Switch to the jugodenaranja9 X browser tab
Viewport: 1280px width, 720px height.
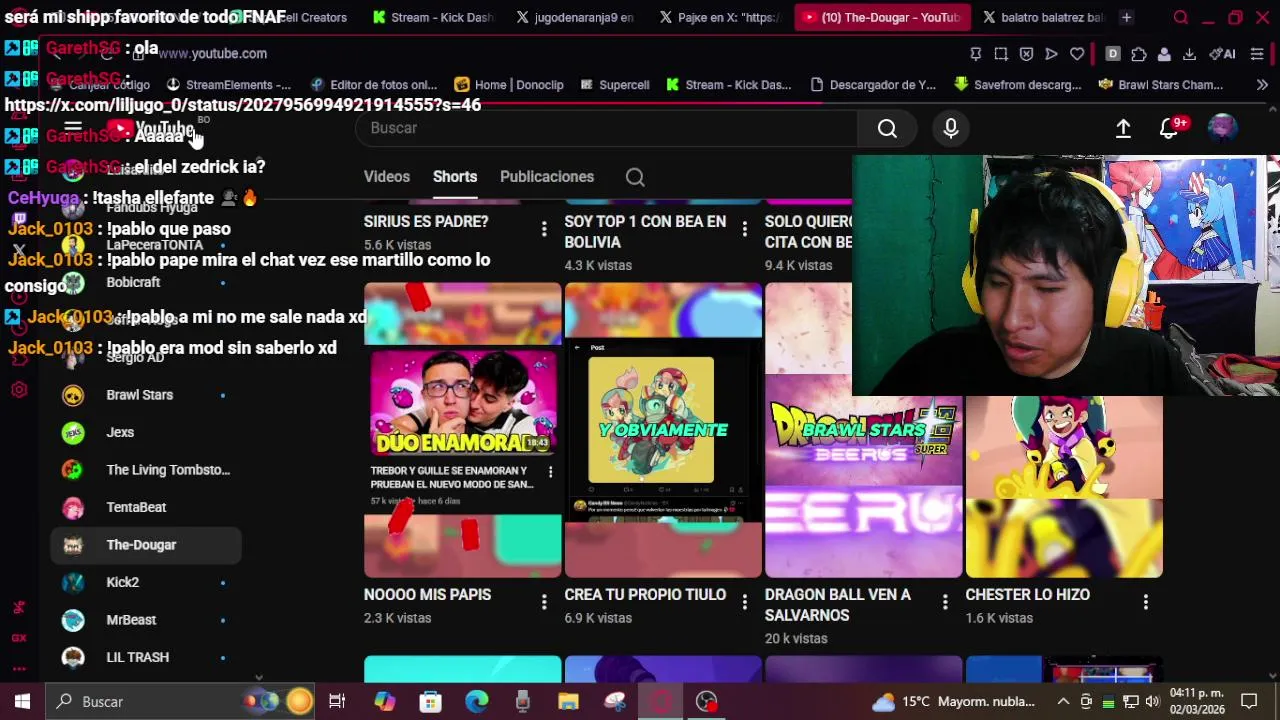pos(574,17)
